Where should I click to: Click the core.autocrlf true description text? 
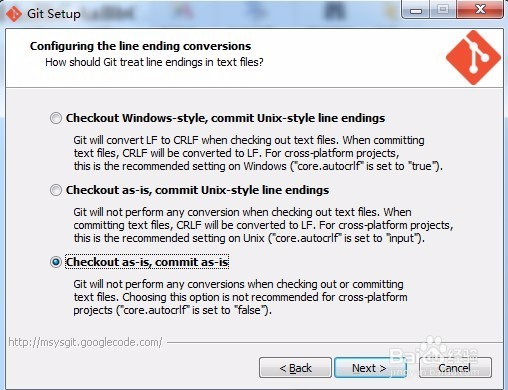pyautogui.click(x=258, y=153)
